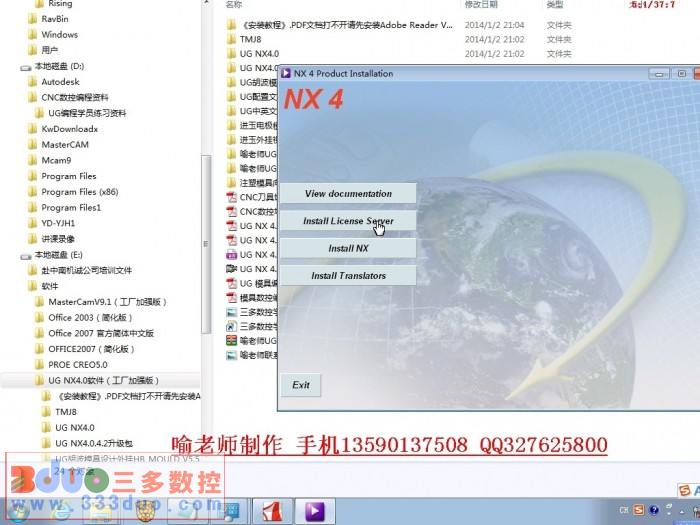The image size is (700, 525).
Task: Click folder icon of 进玉电极 in list
Action: [231, 125]
